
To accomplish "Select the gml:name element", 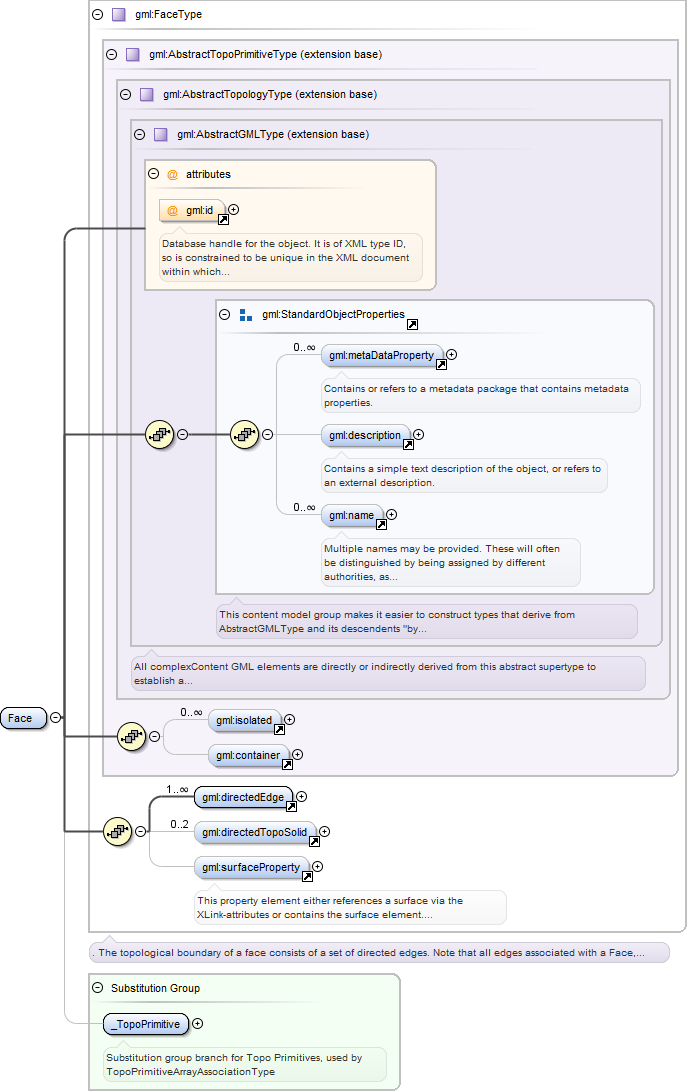I will (x=352, y=515).
